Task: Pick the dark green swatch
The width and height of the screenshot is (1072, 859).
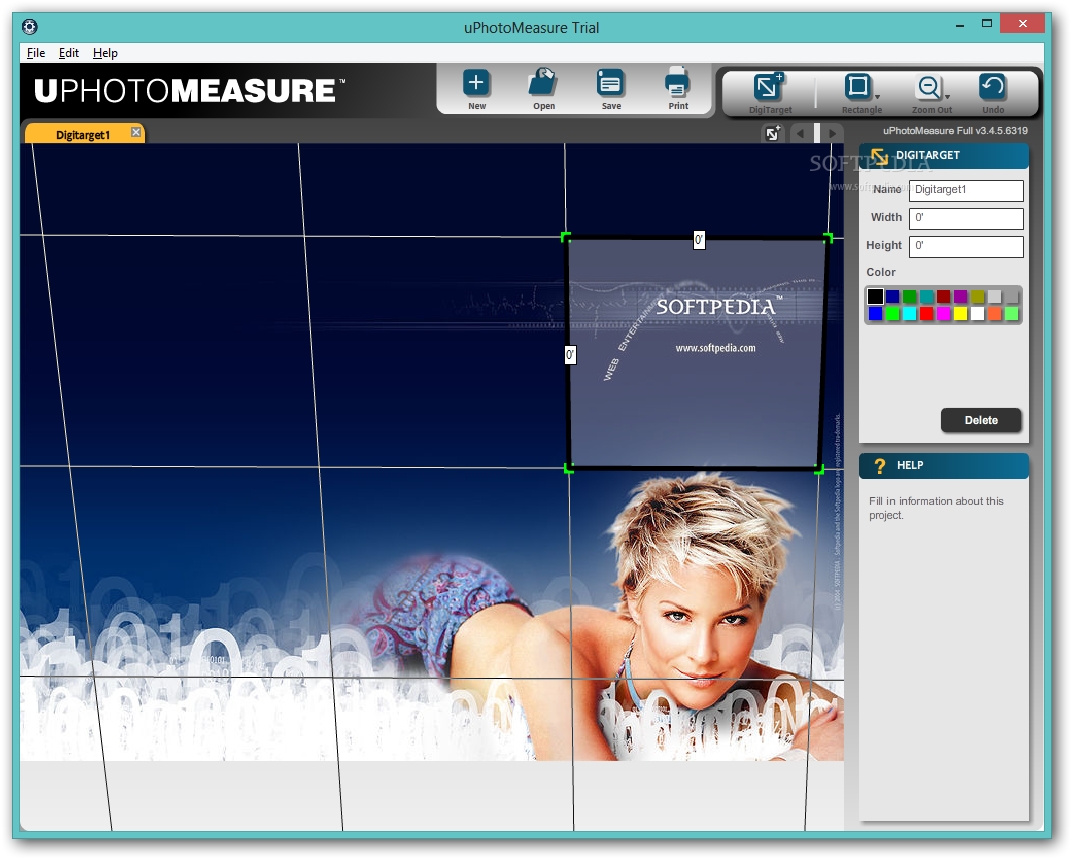Action: coord(909,296)
